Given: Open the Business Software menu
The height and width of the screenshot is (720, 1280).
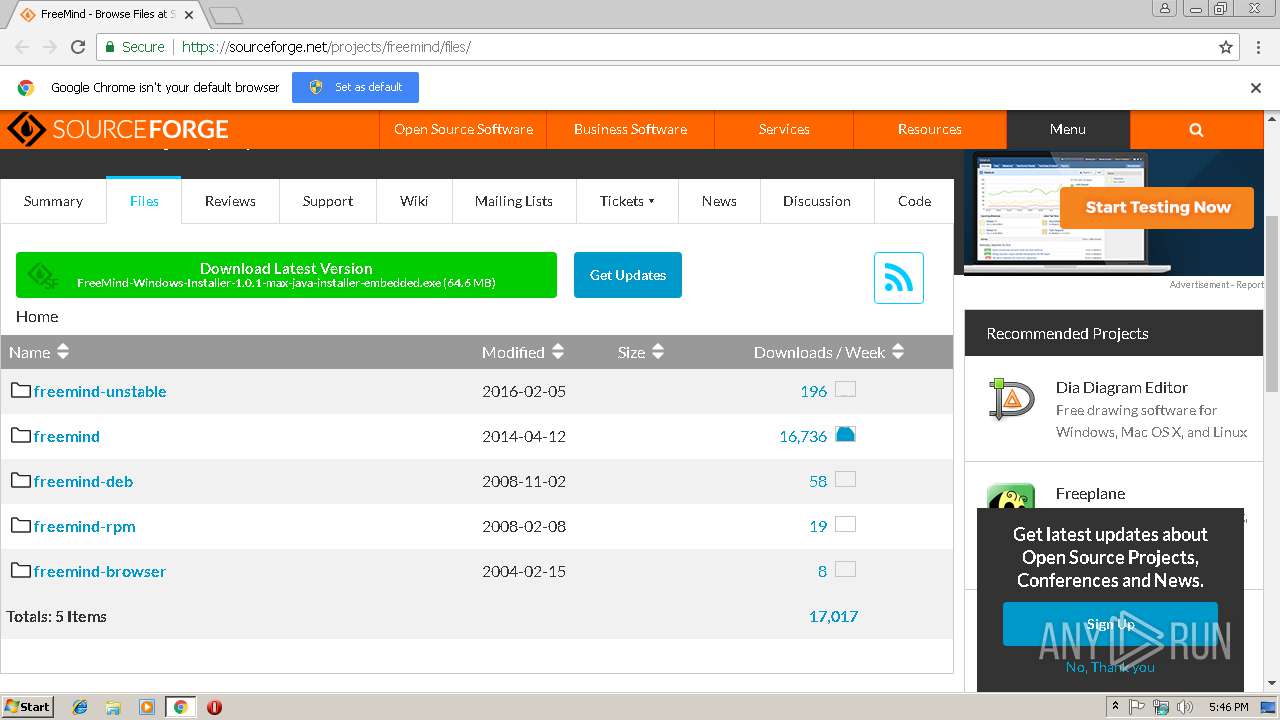Looking at the screenshot, I should (x=630, y=129).
